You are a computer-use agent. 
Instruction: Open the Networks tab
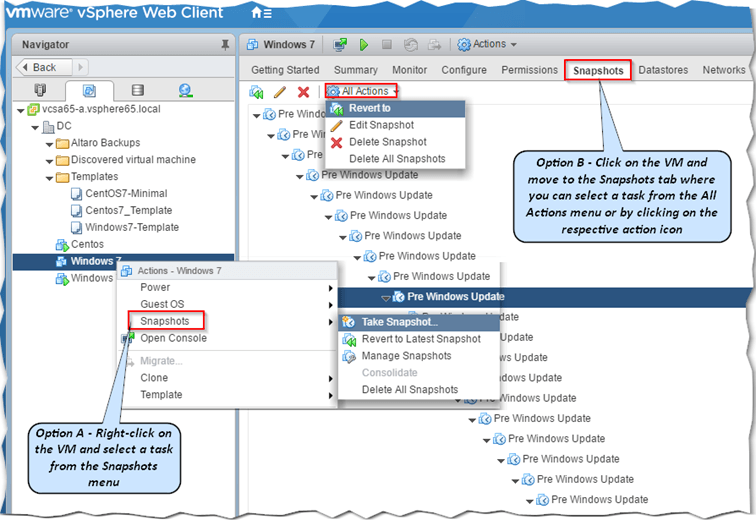[x=724, y=70]
